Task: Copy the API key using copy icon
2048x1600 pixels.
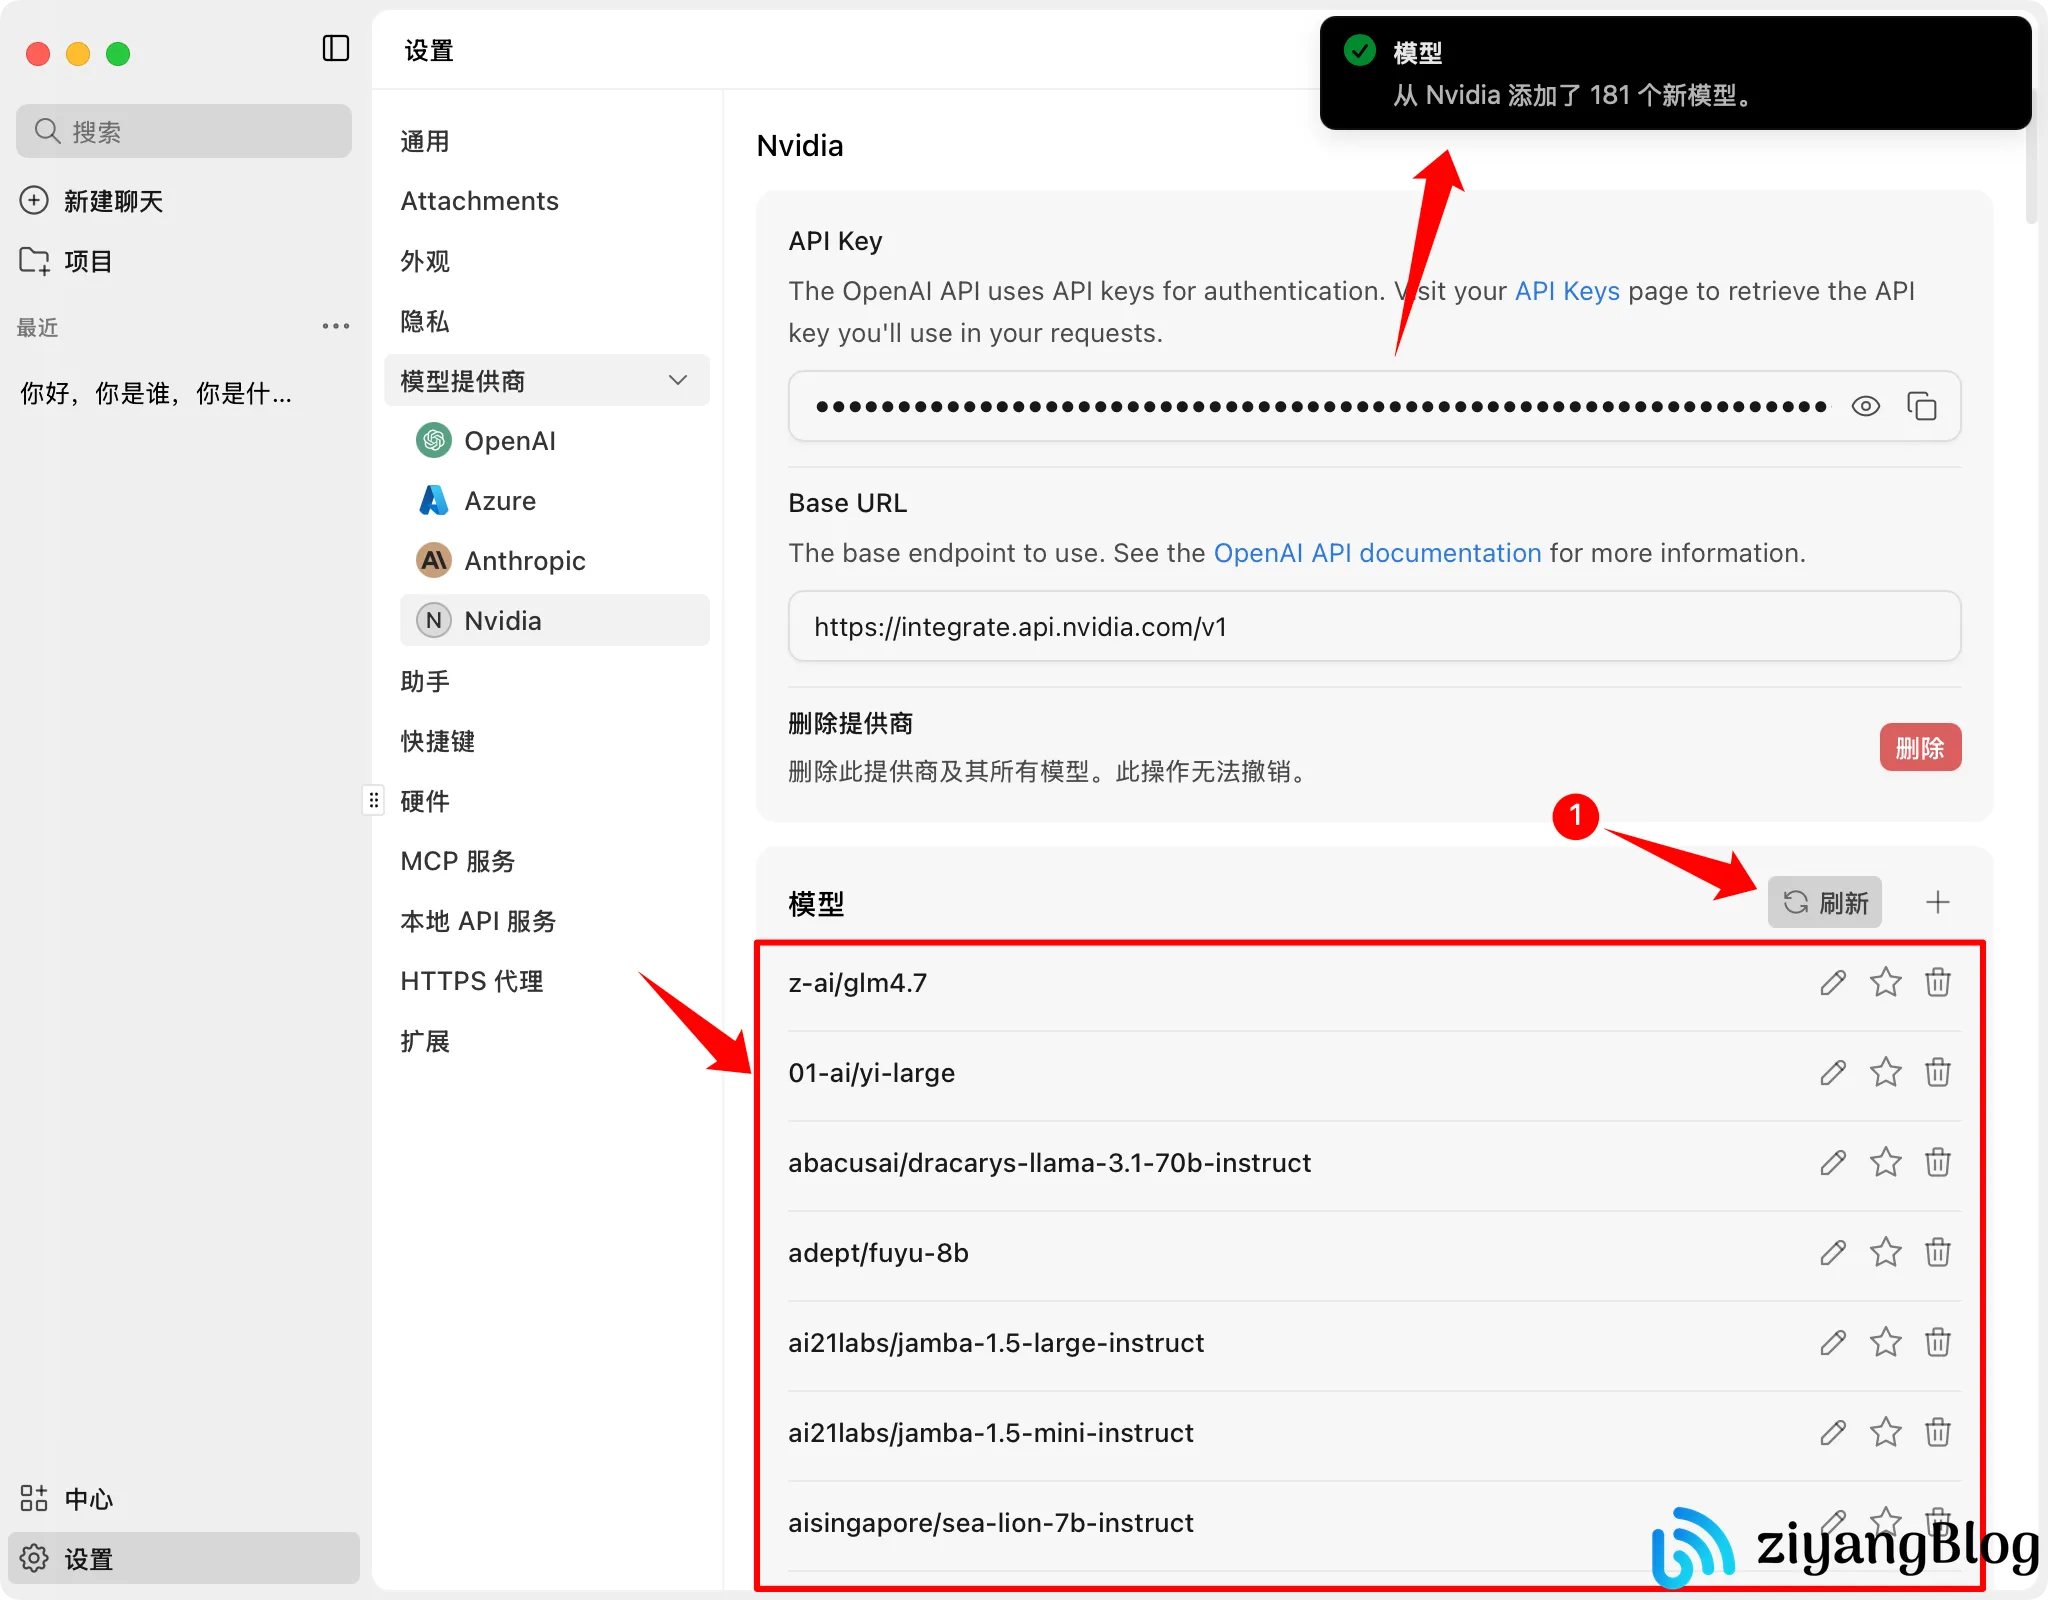Action: pos(1923,406)
